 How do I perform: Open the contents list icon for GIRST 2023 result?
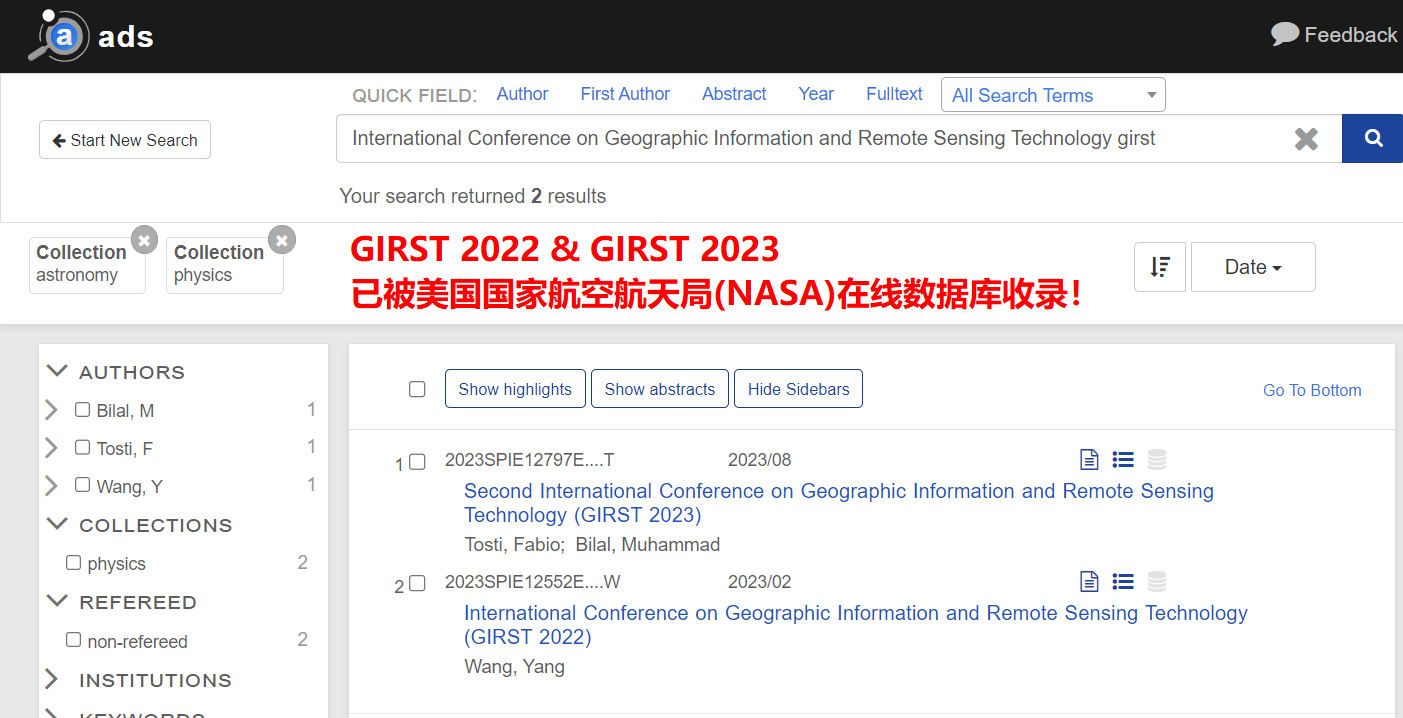(x=1123, y=460)
